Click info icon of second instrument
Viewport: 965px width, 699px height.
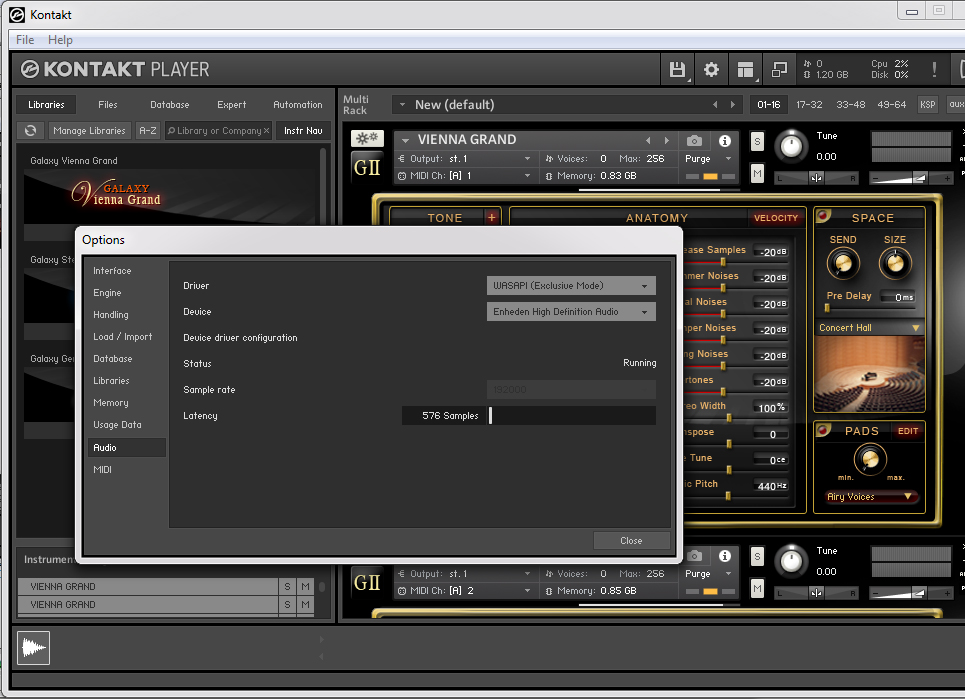pyautogui.click(x=725, y=556)
